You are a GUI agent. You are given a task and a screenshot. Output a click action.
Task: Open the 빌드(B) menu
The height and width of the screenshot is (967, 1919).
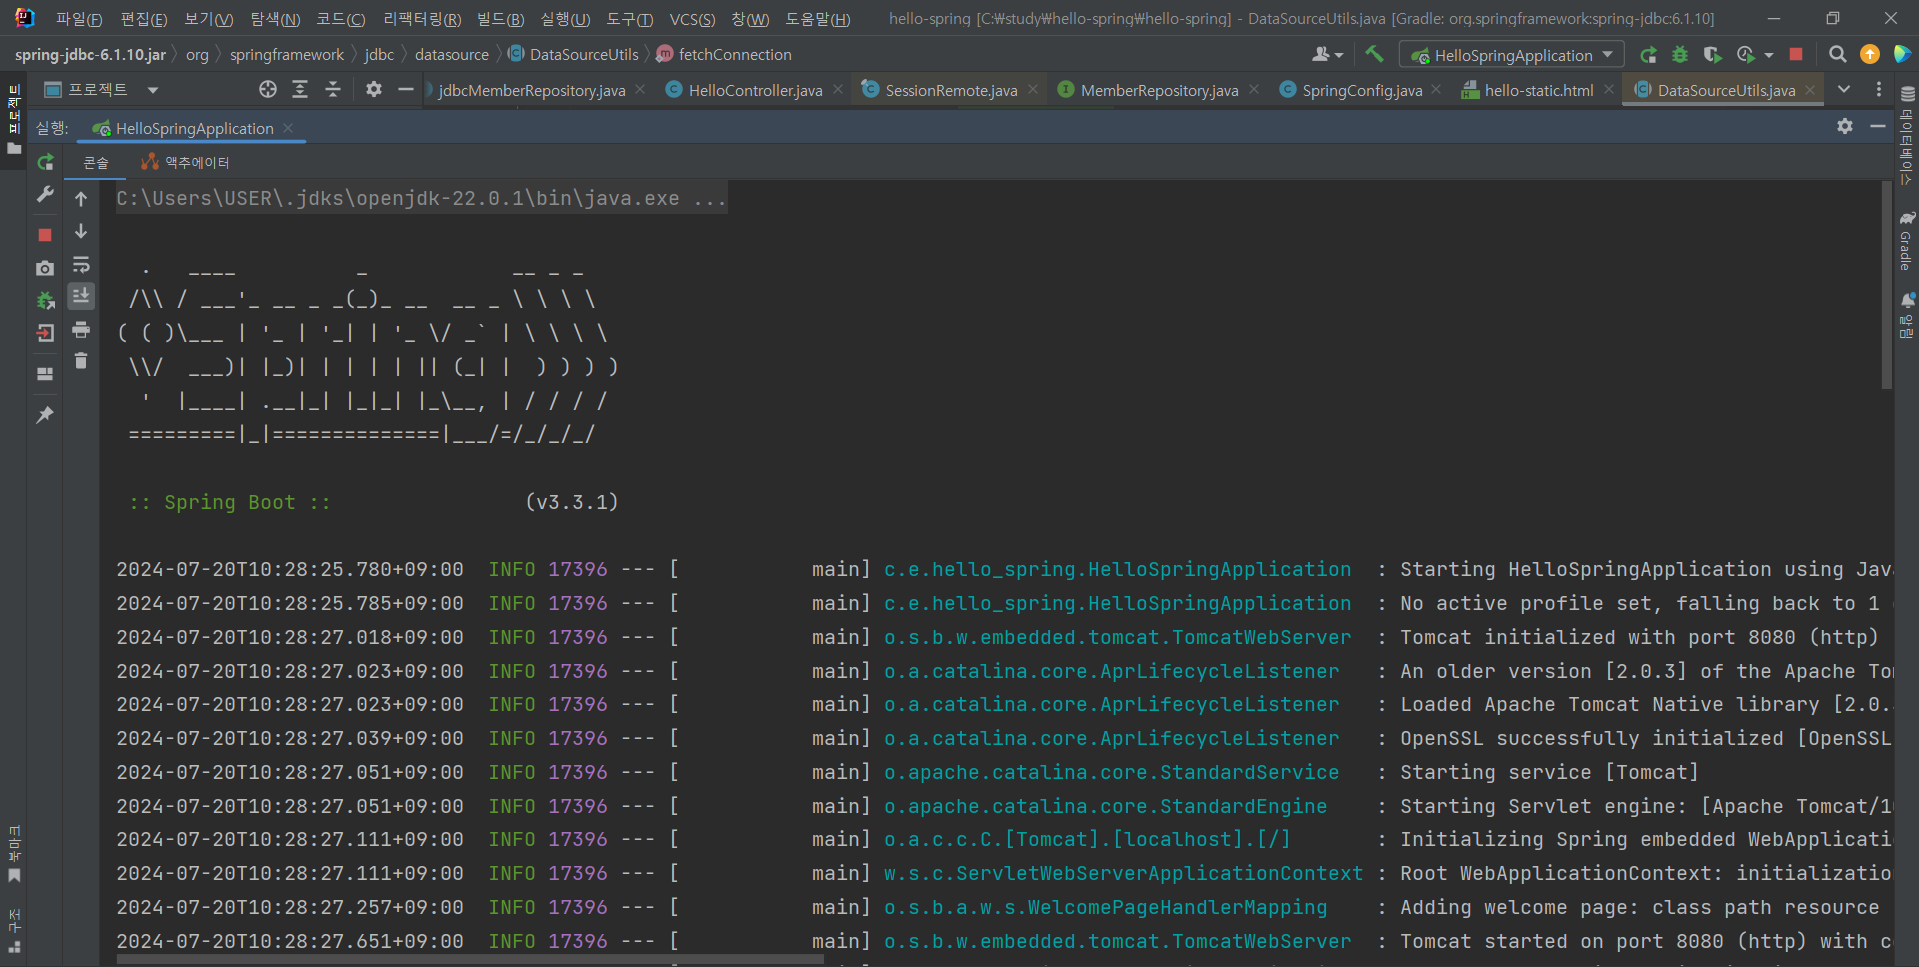point(500,19)
